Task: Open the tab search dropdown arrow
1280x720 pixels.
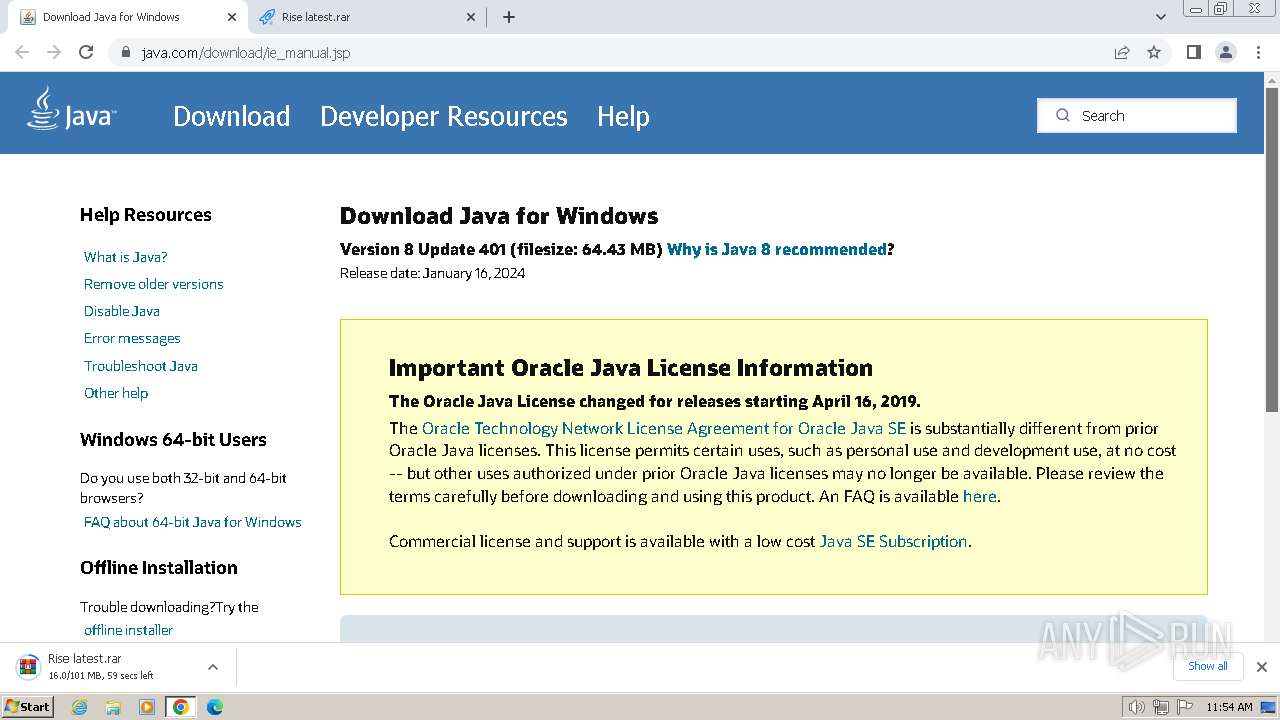Action: click(1160, 17)
